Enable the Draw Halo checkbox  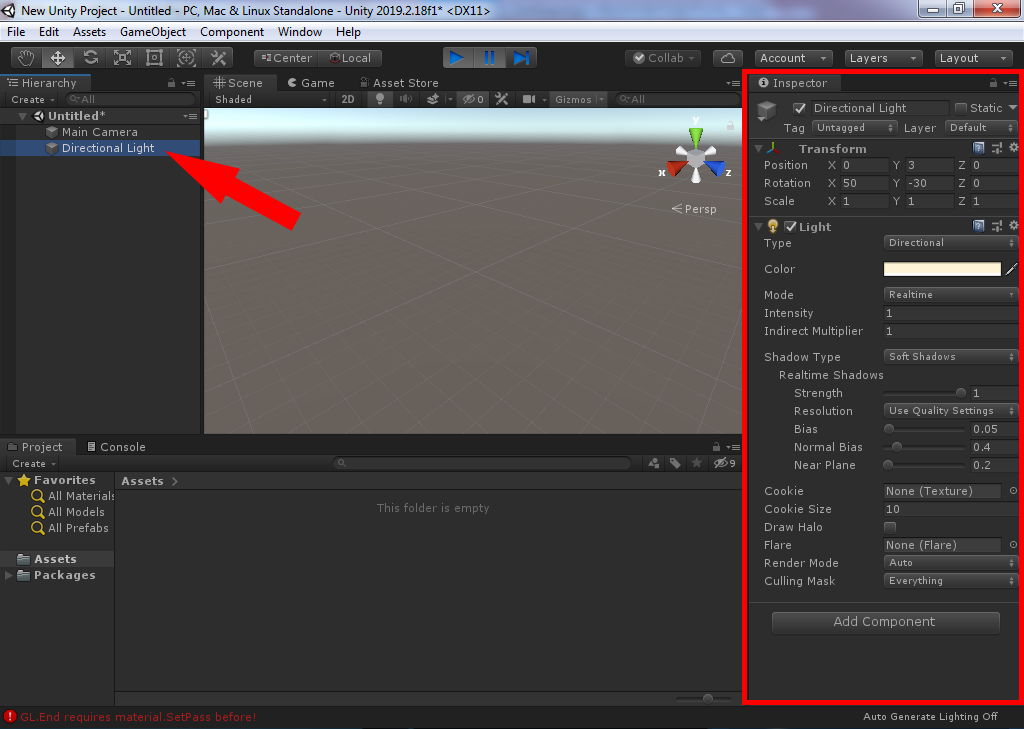pyautogui.click(x=890, y=527)
